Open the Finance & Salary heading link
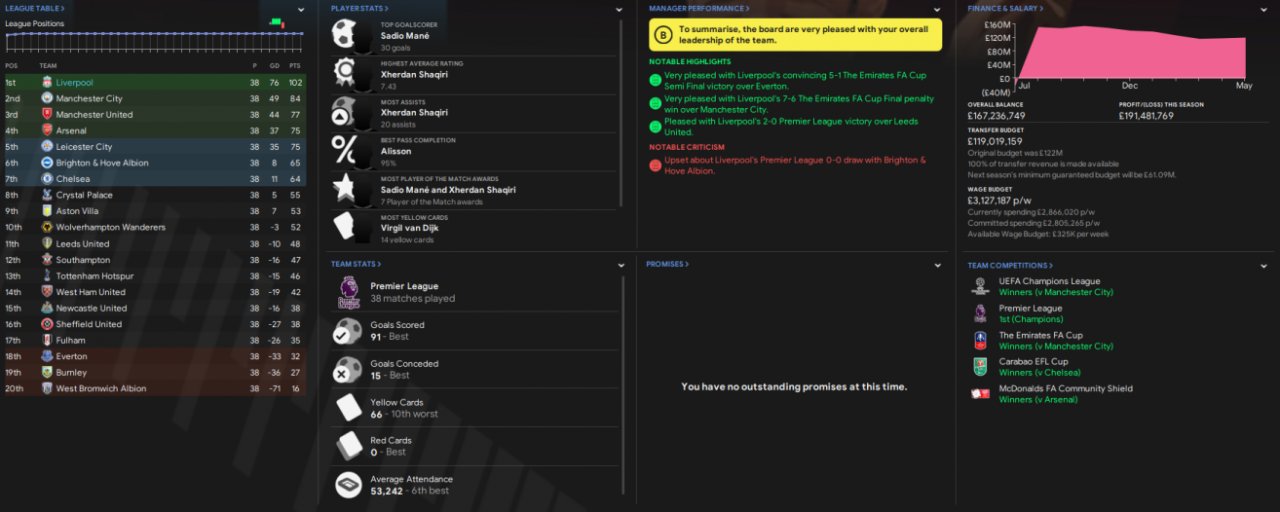Viewport: 1280px width, 512px height. [x=1005, y=8]
